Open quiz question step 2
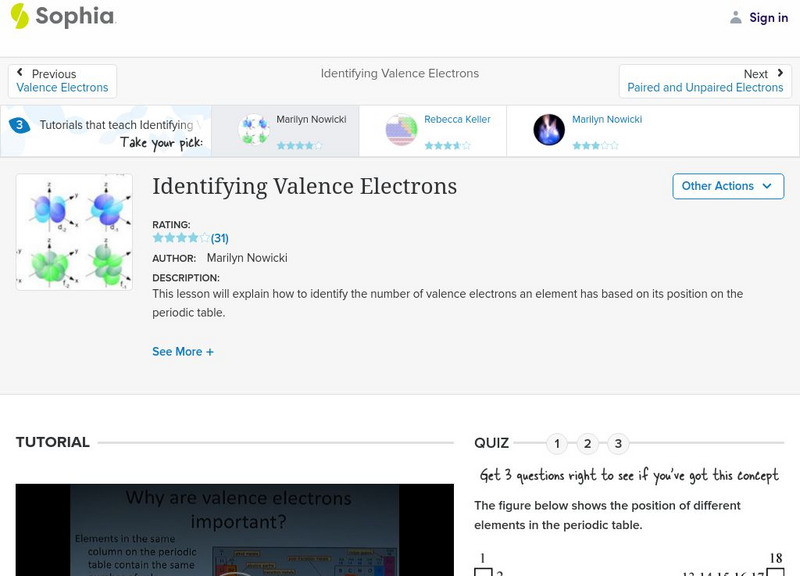The image size is (800, 576). click(x=588, y=441)
